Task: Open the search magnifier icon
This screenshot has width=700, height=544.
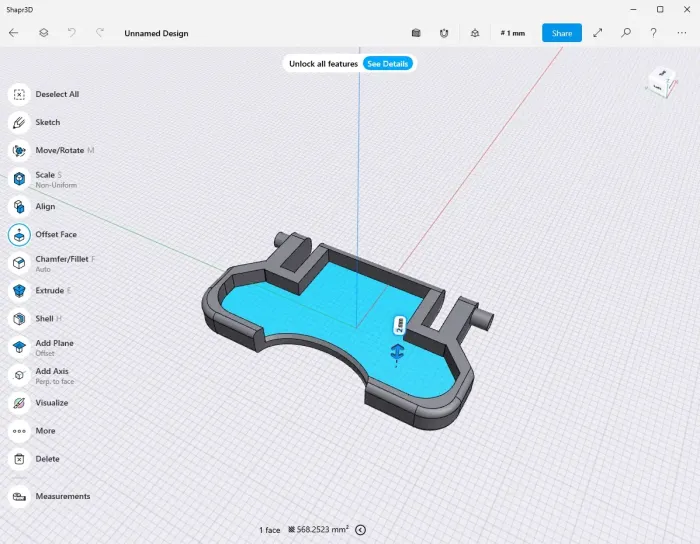Action: click(x=626, y=33)
